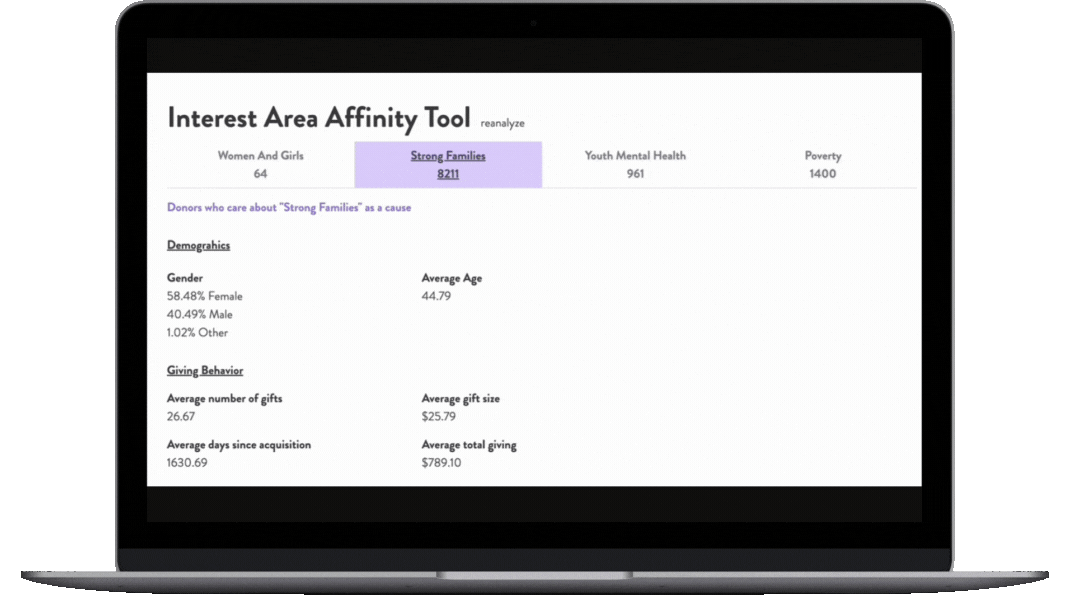Click the 961 count under Youth Mental Health
Image resolution: width=1080 pixels, height=600 pixels.
tap(634, 173)
